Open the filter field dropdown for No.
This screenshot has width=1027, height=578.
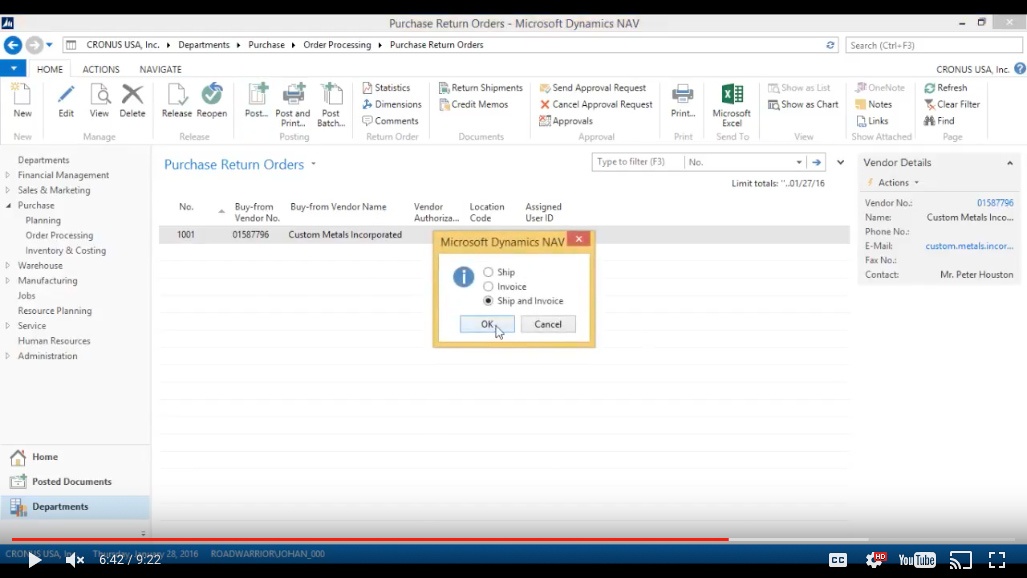click(x=799, y=162)
